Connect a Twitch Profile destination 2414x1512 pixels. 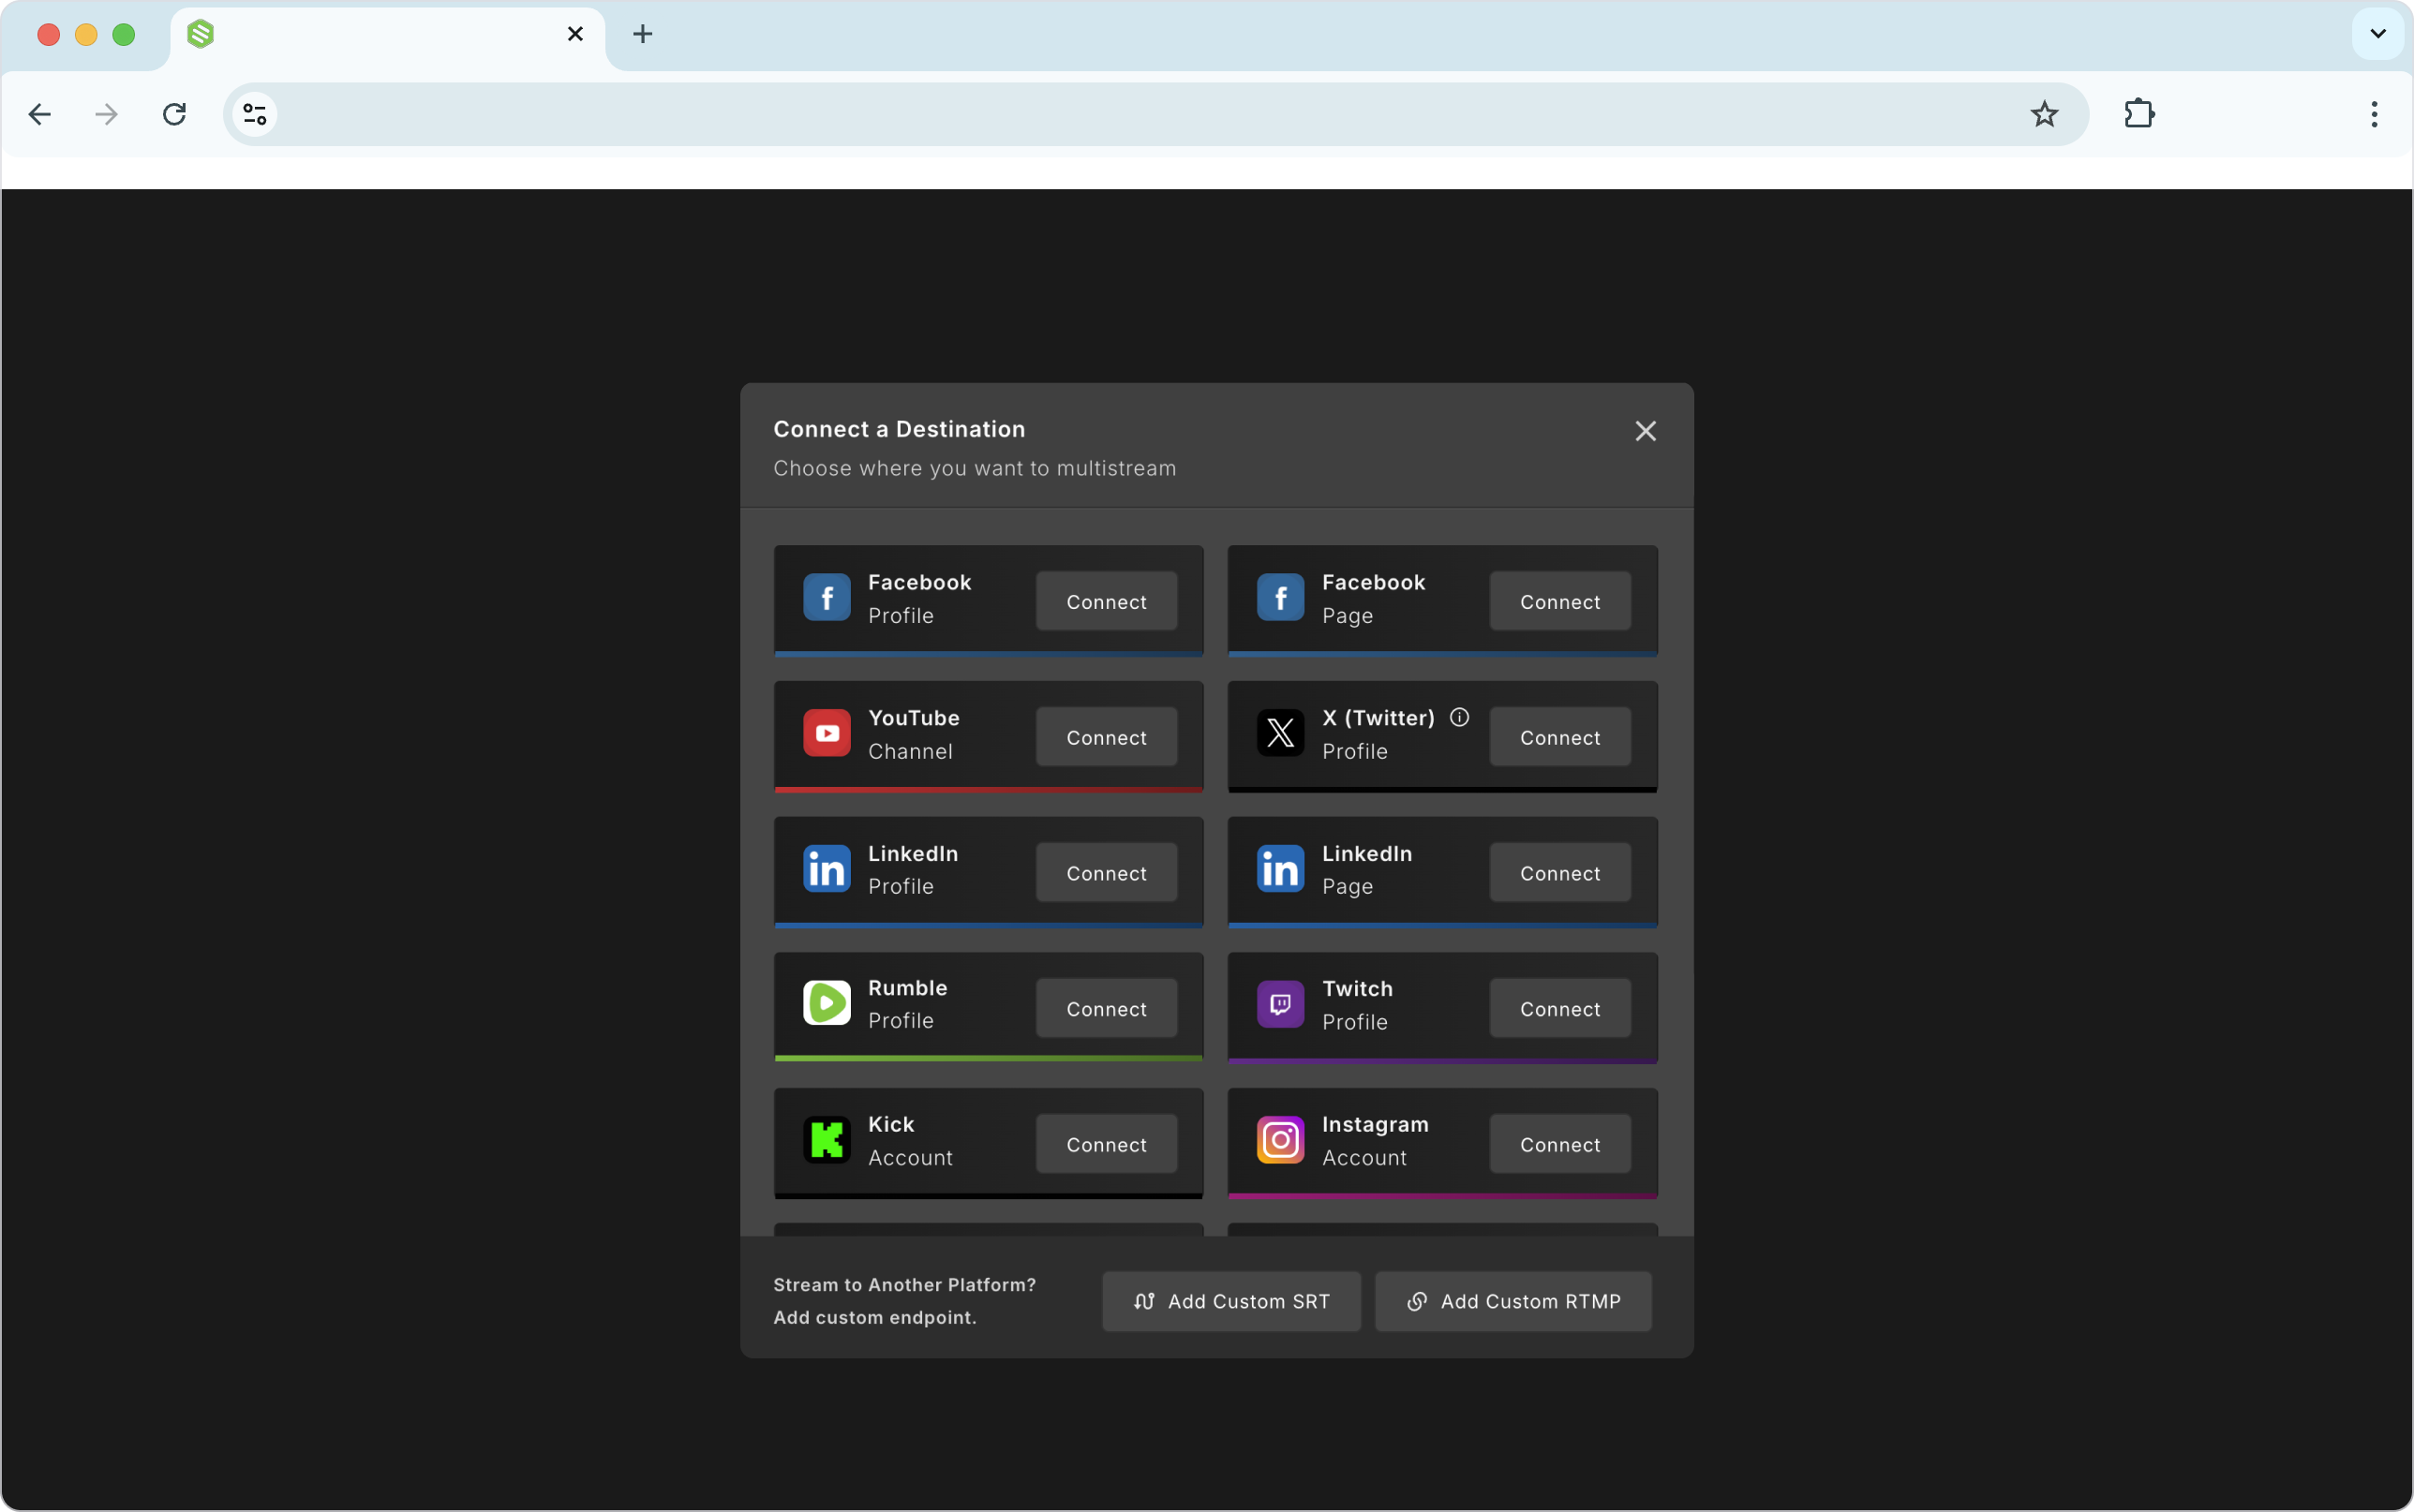point(1560,1008)
